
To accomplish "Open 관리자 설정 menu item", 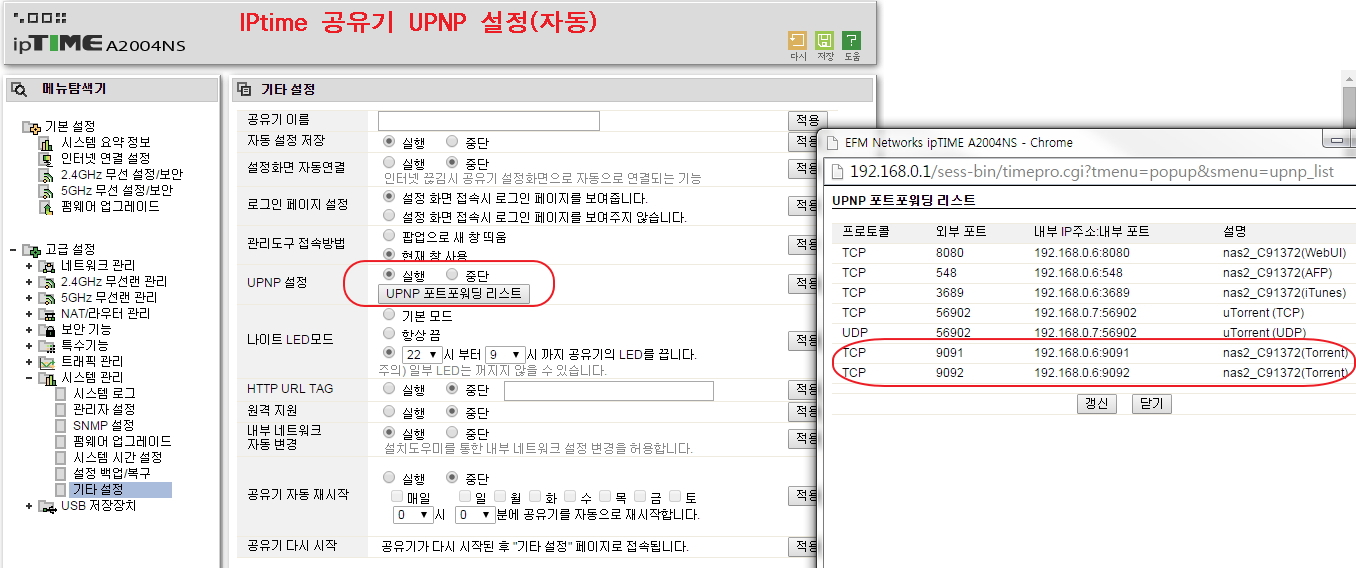I will 104,409.
